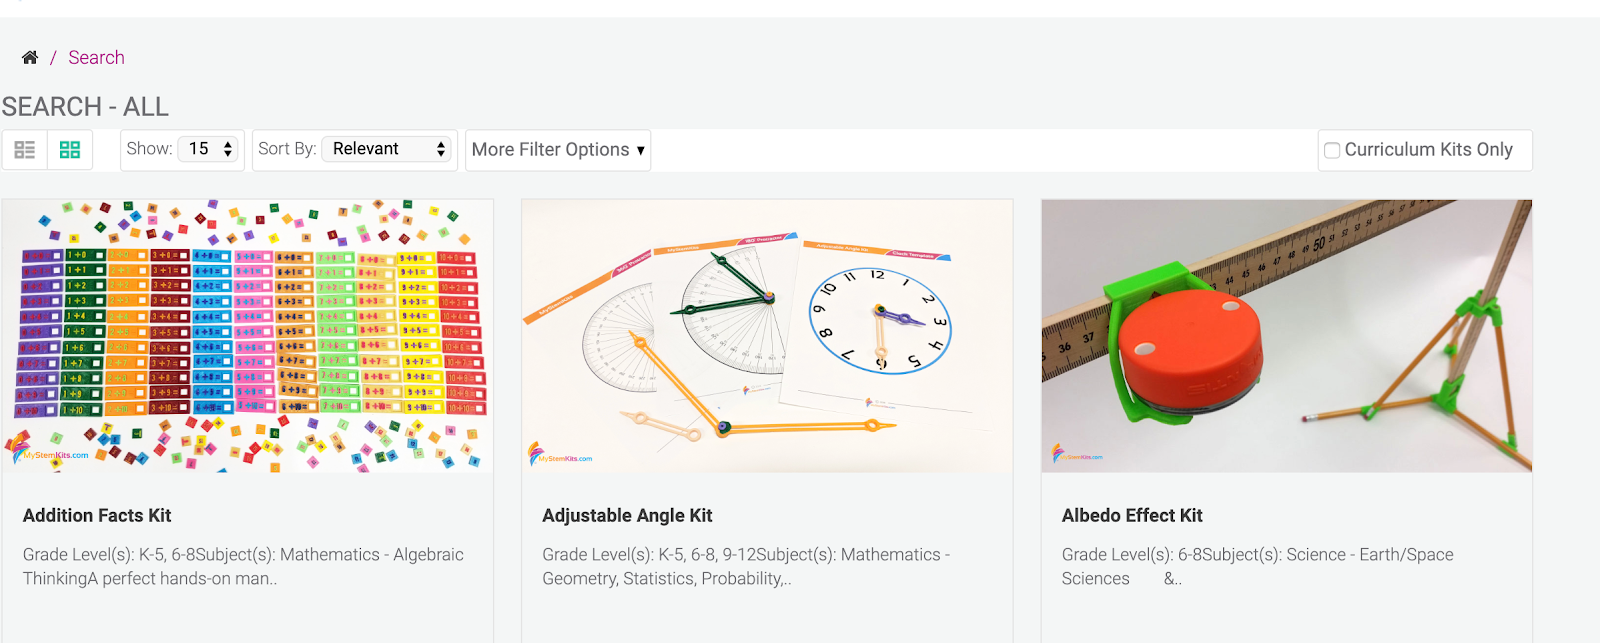
Task: Click the Search breadcrumb link
Action: coord(96,58)
